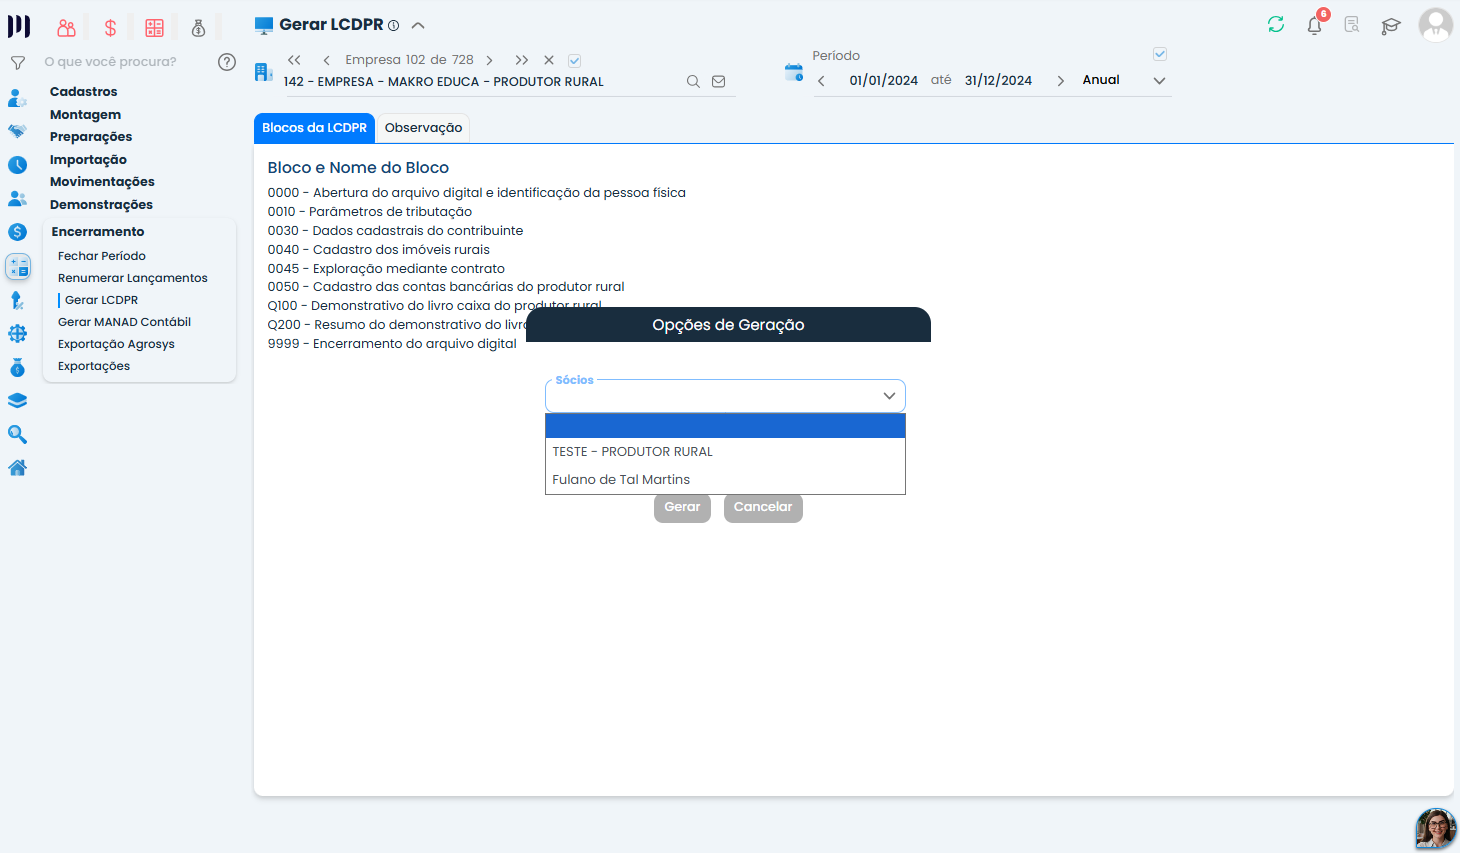Advance to the next period arrow

coord(1060,81)
